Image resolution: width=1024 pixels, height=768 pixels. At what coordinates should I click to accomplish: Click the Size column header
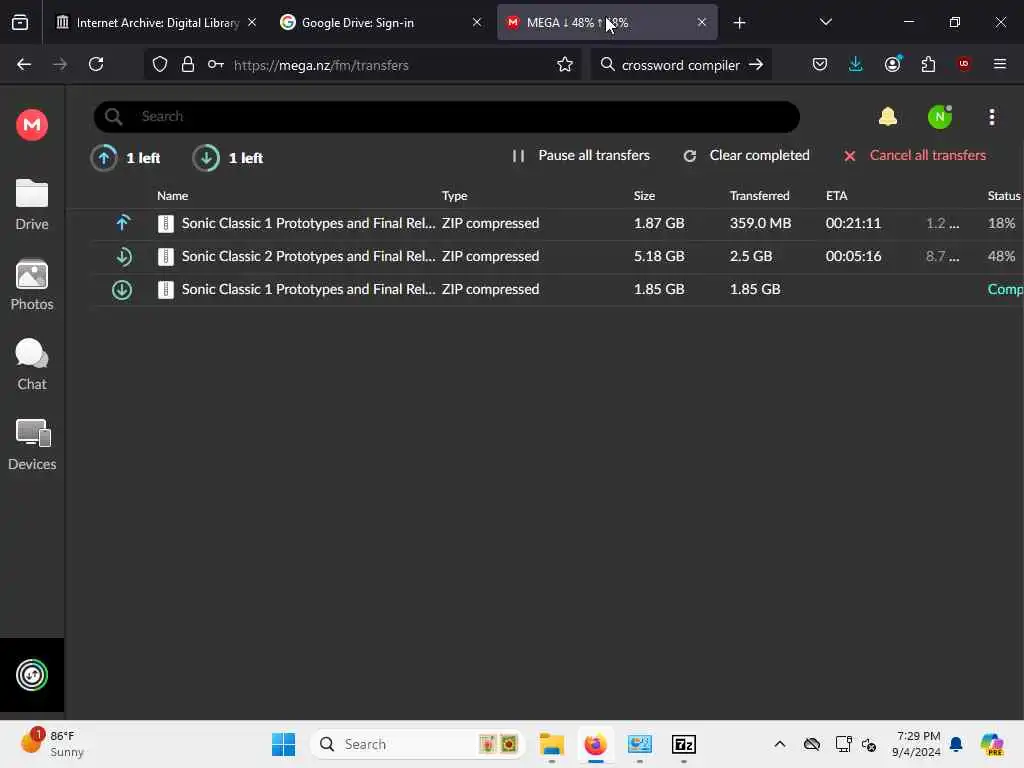644,195
